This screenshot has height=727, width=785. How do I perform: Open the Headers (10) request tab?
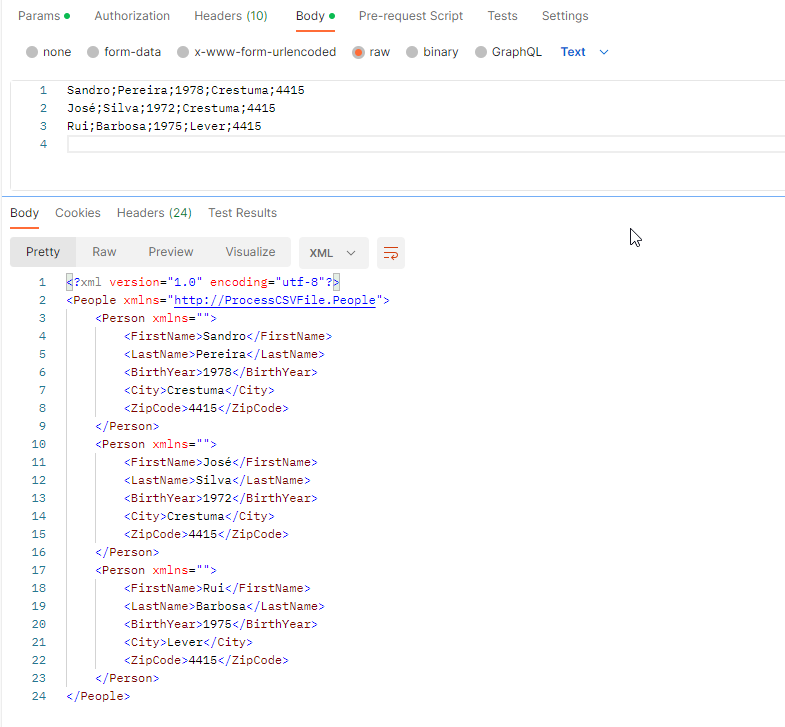(x=230, y=16)
